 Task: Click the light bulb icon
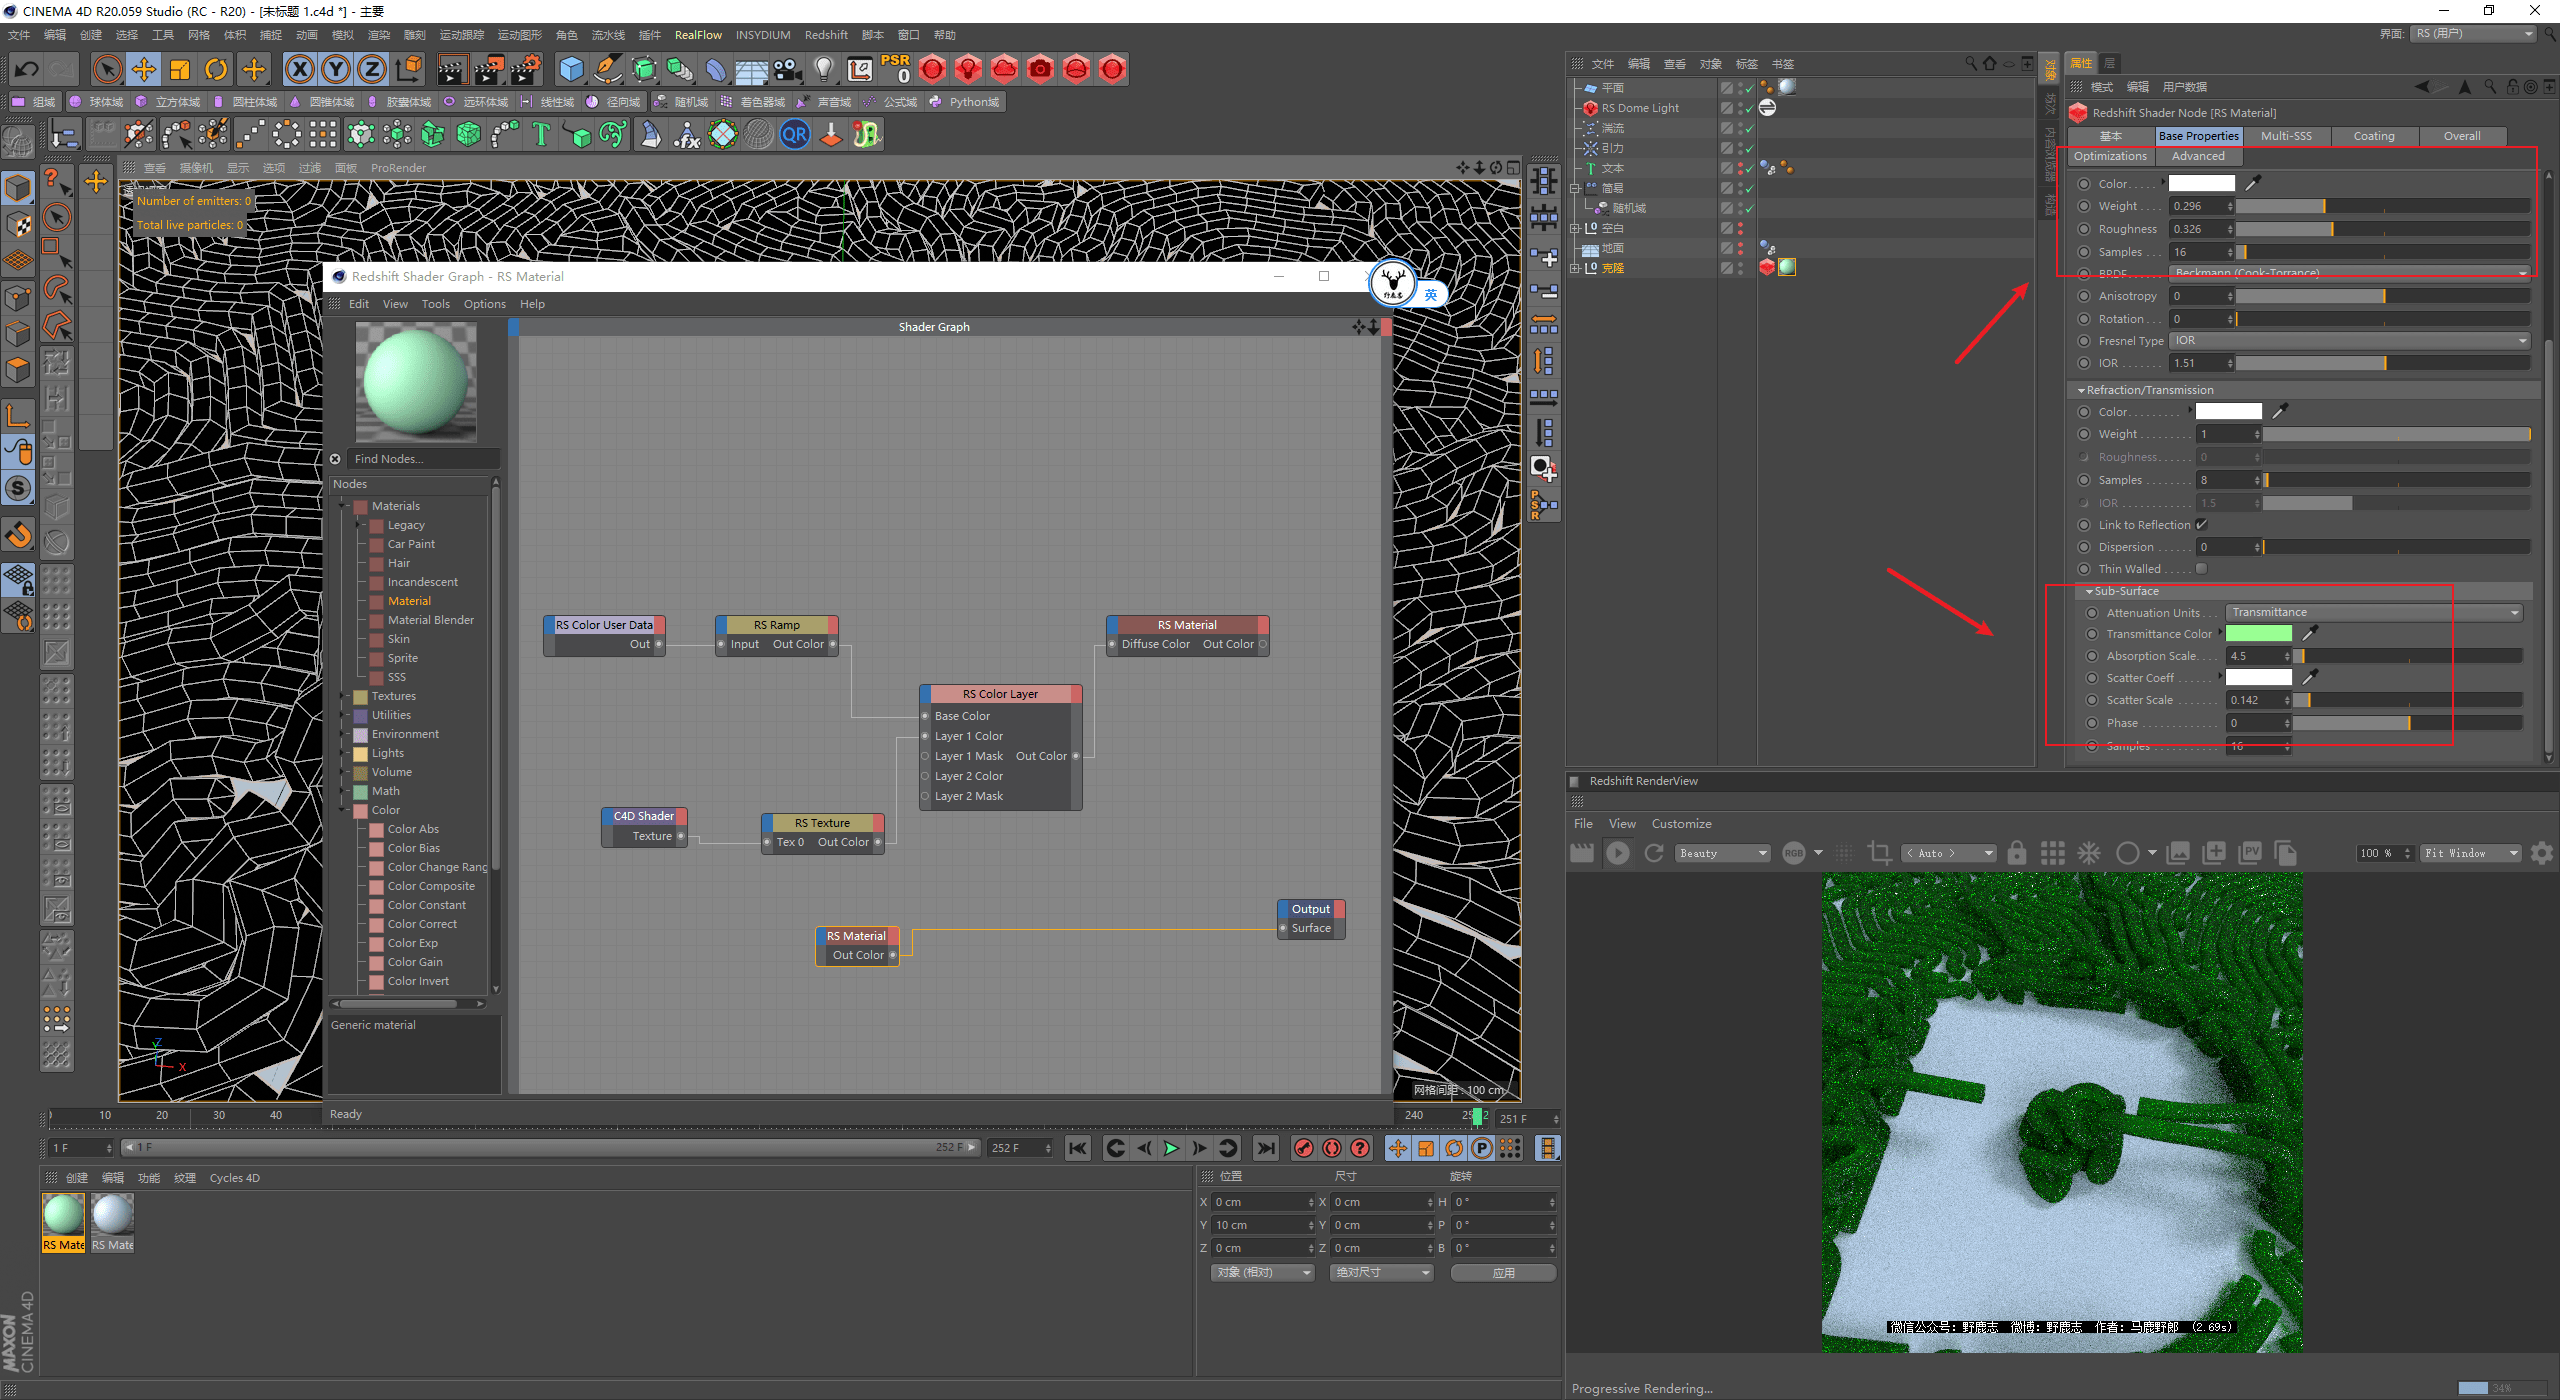(823, 69)
